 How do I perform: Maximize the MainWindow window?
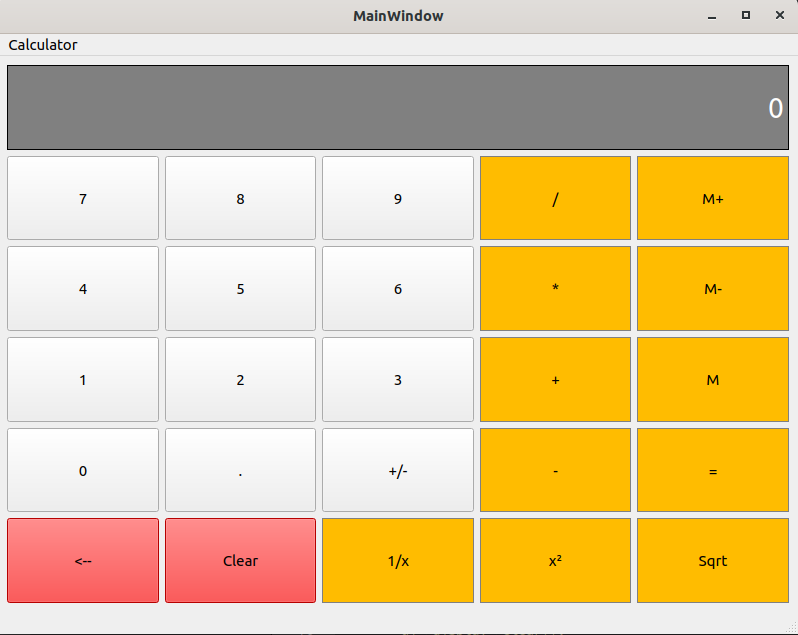[x=746, y=16]
